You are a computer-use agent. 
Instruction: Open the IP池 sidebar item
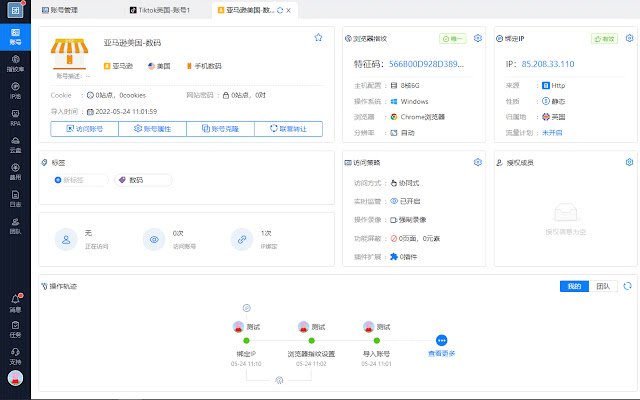[15, 91]
